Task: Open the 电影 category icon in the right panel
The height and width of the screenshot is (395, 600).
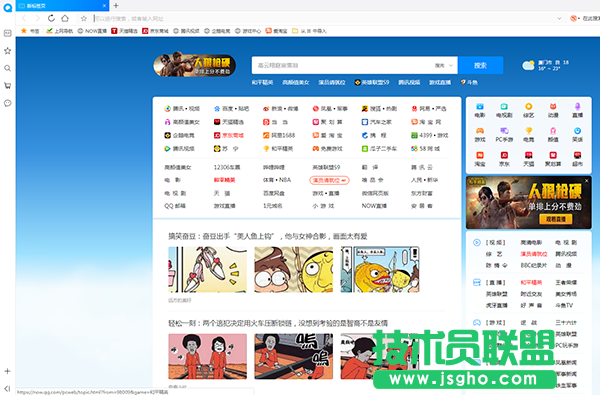Action: coord(480,110)
